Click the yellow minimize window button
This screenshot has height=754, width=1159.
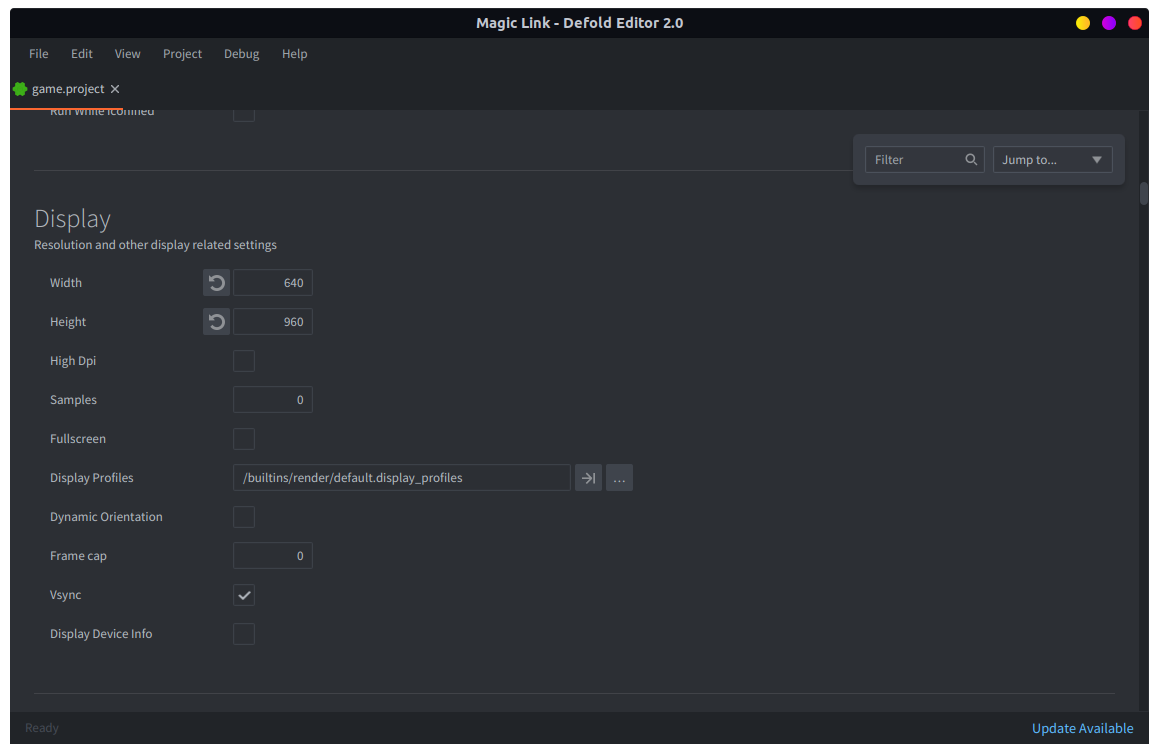1082,23
